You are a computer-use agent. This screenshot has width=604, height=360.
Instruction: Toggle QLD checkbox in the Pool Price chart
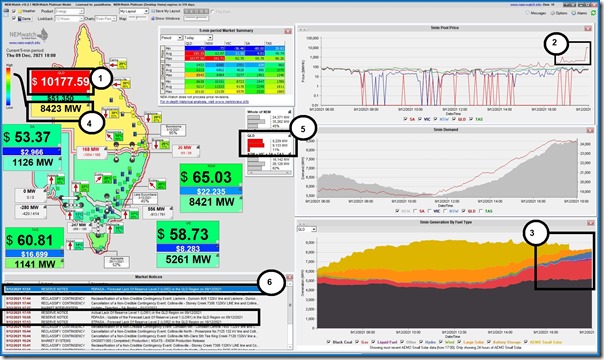click(454, 119)
